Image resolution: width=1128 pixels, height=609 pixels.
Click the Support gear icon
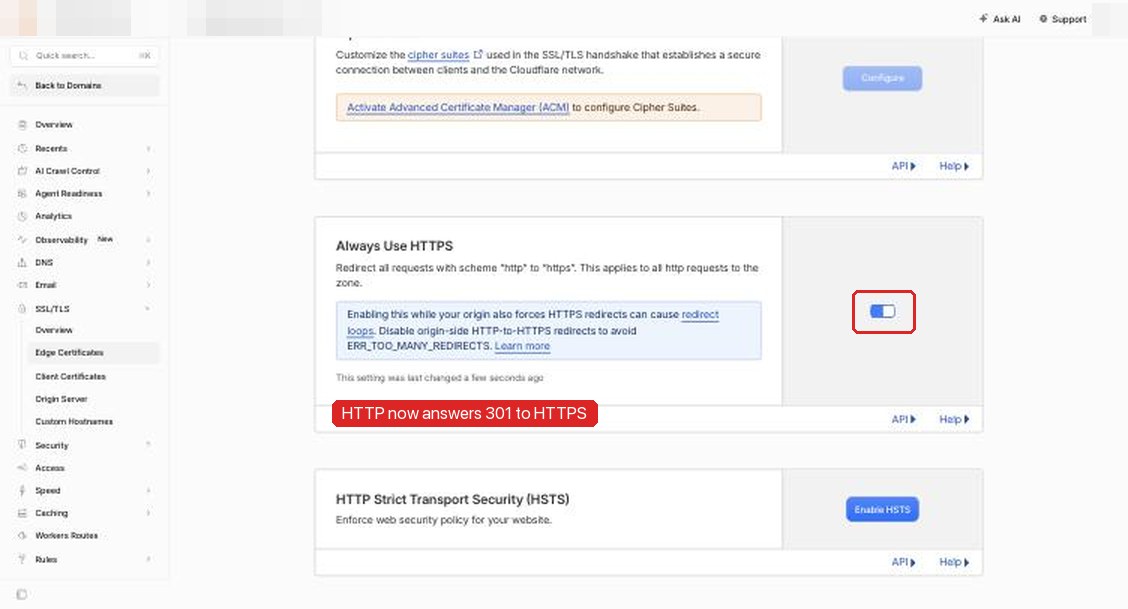[1042, 19]
